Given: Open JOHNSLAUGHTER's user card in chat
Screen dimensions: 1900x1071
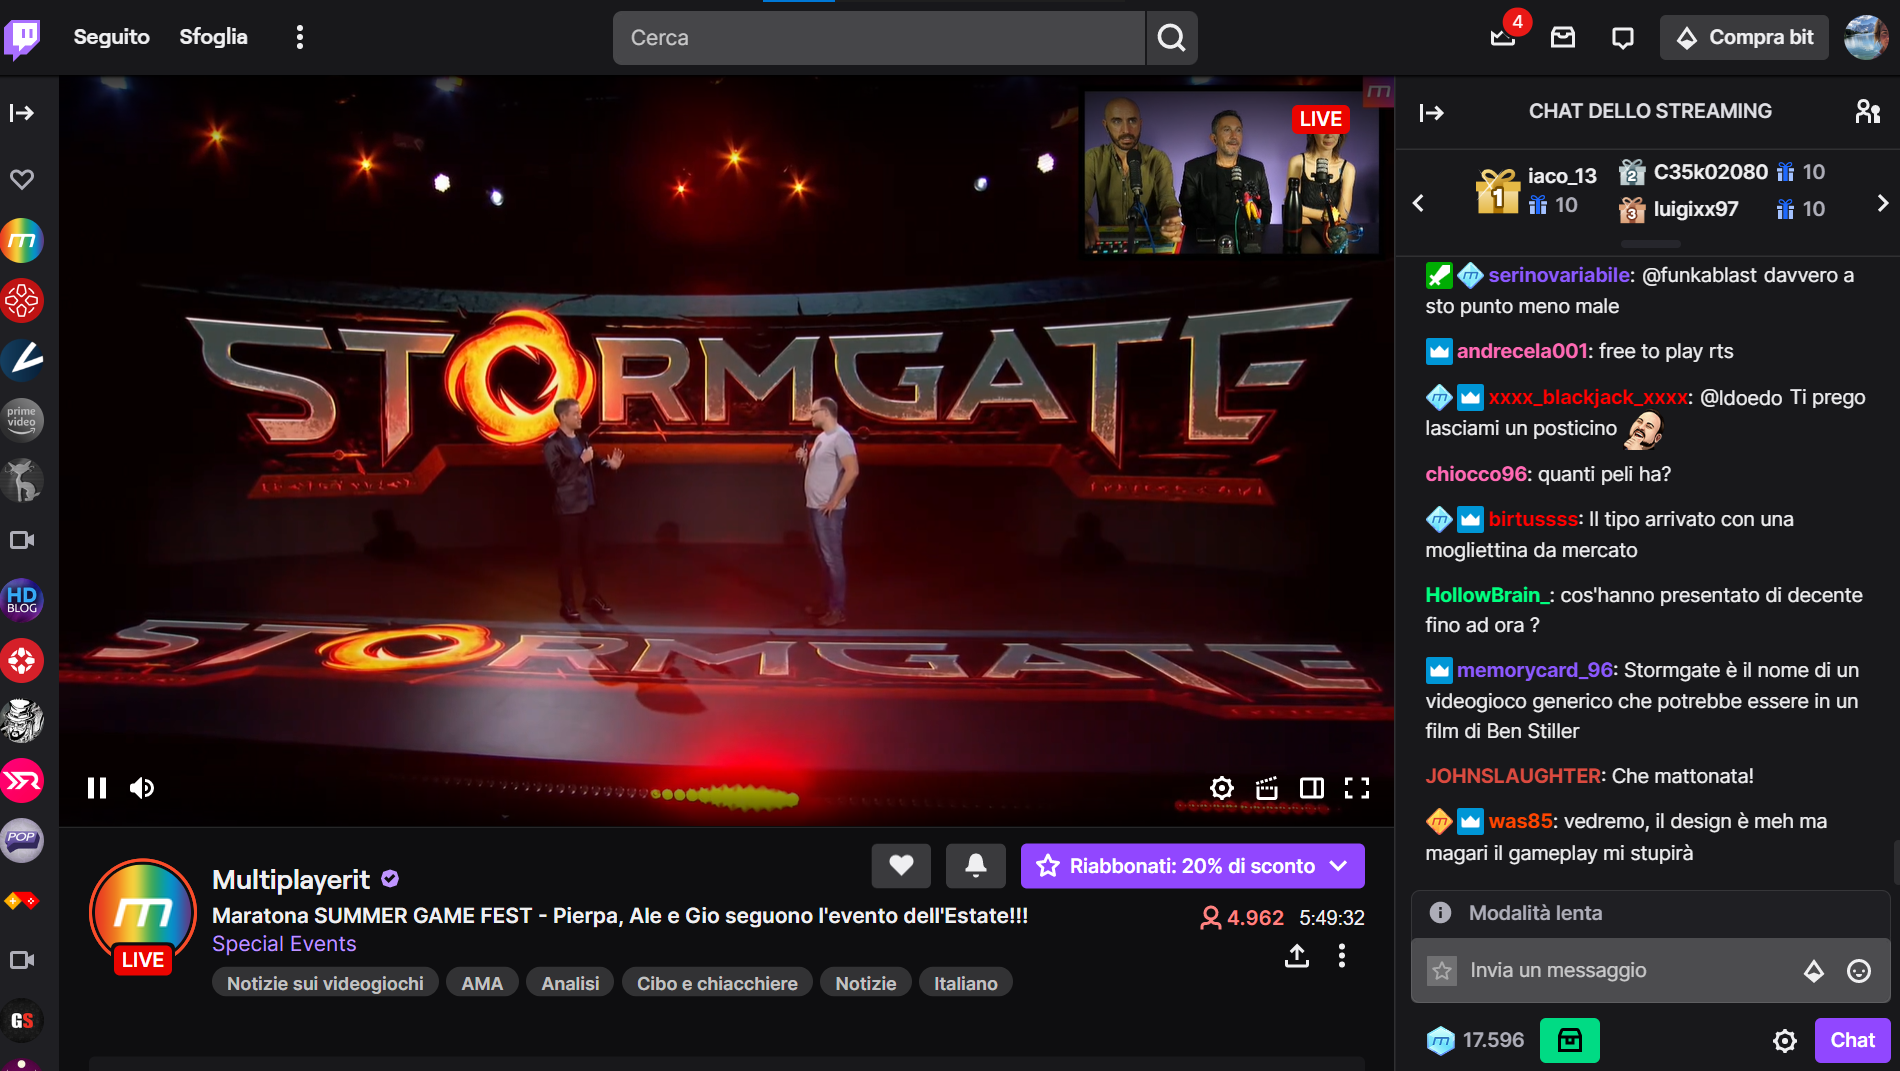Looking at the screenshot, I should coord(1513,776).
